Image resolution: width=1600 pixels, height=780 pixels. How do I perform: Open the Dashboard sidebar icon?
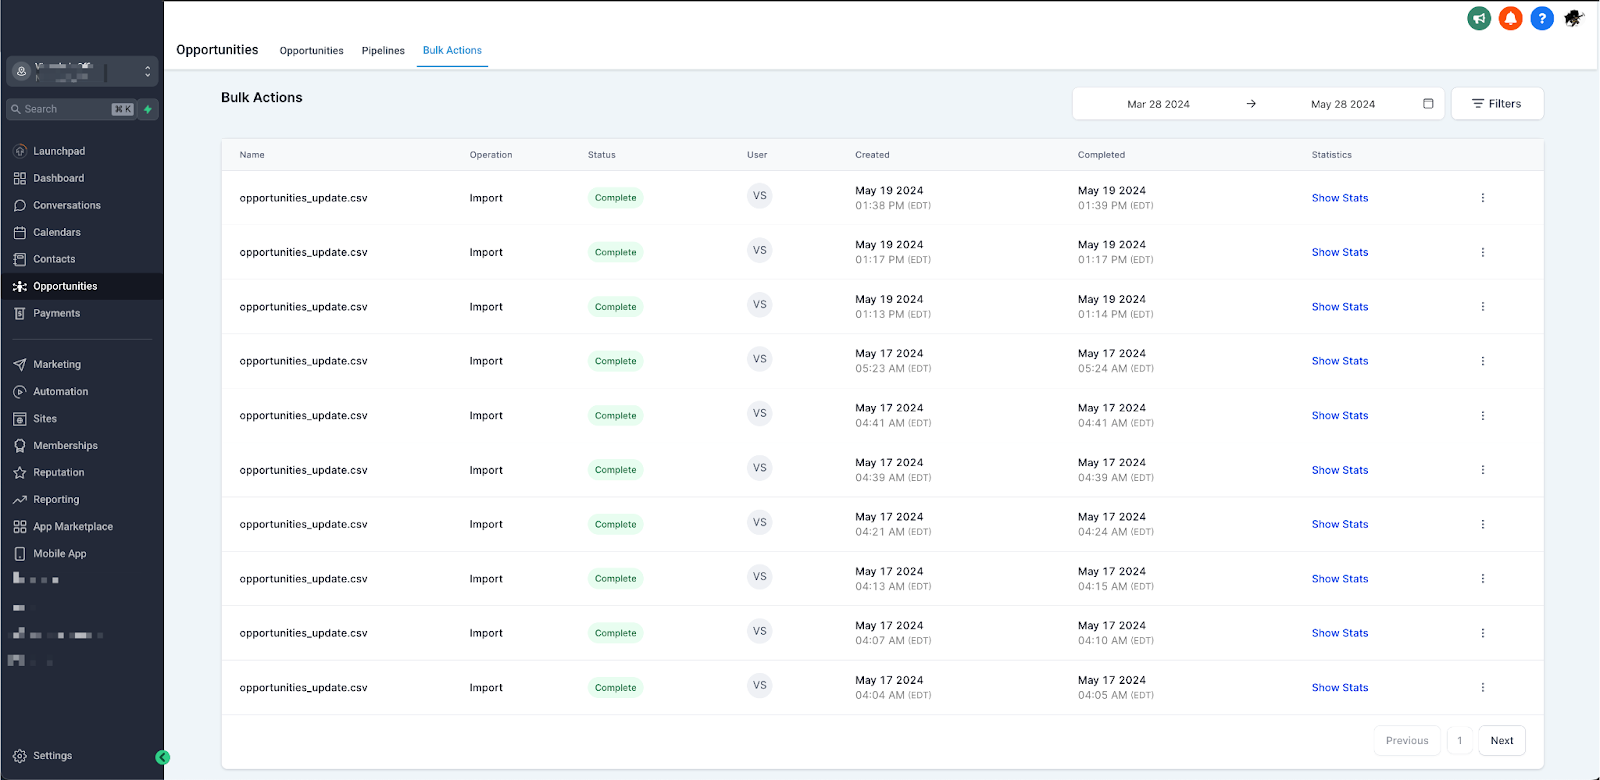click(20, 178)
